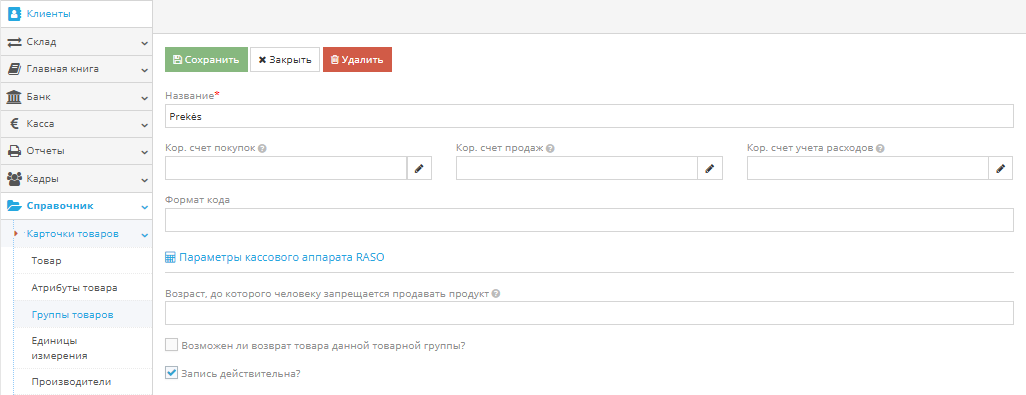Click Название field containing Prekės
Viewport: 1026px width, 395px height.
point(589,116)
